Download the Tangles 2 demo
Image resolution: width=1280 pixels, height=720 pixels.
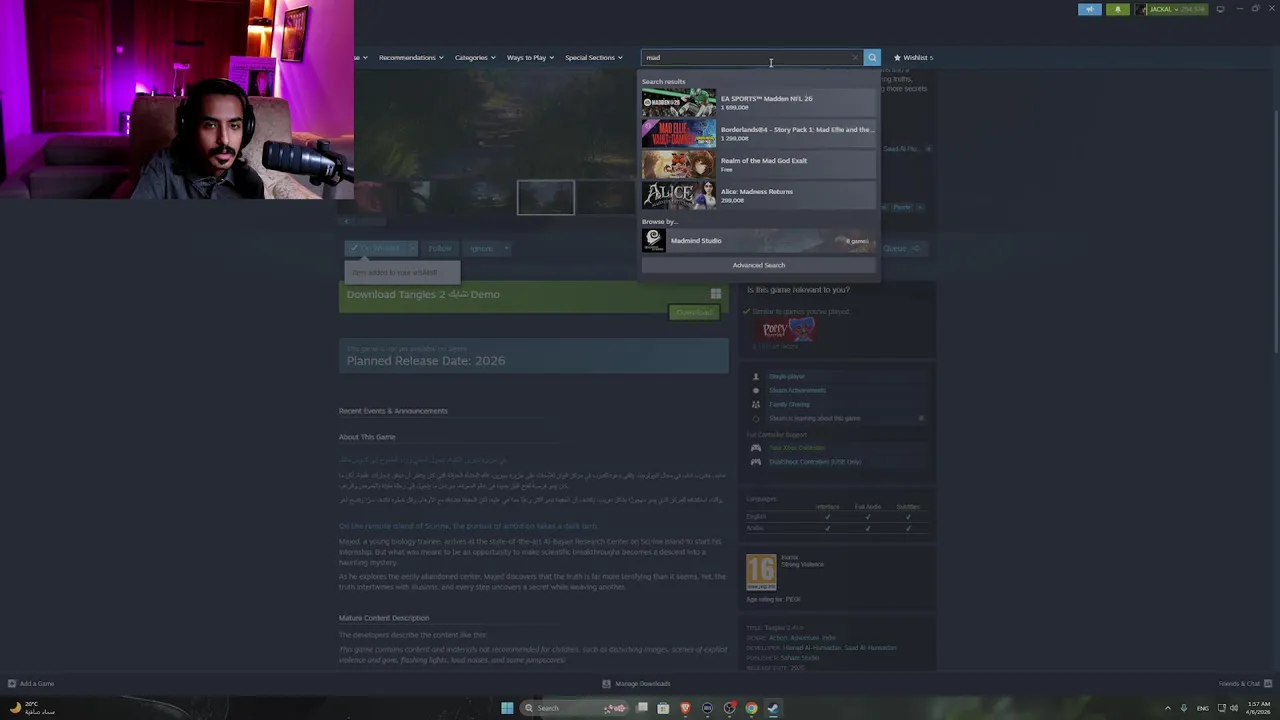click(x=693, y=313)
